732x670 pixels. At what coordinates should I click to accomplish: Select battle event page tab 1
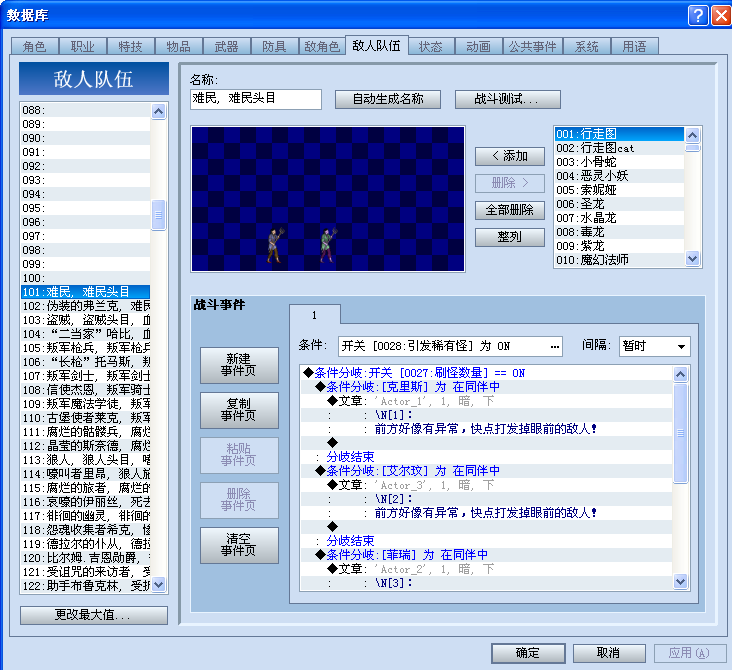[315, 315]
